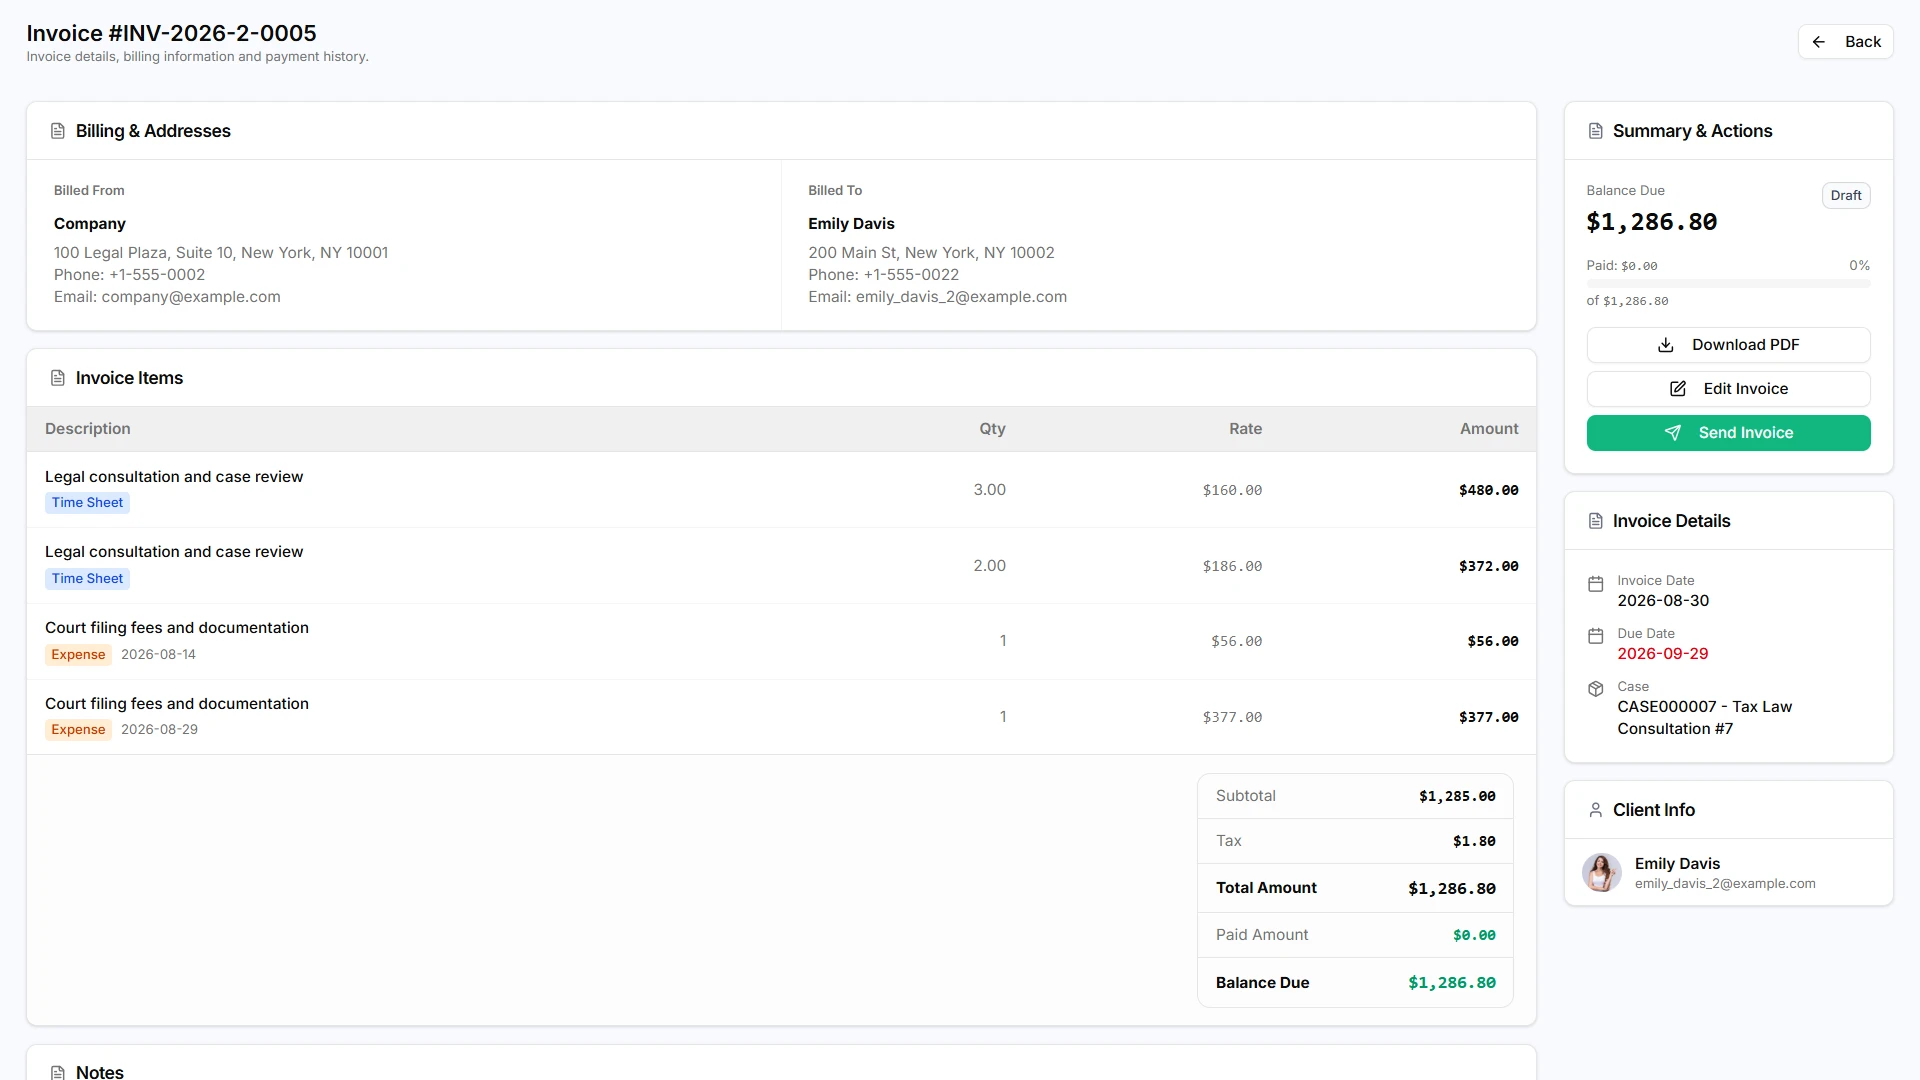The width and height of the screenshot is (1920, 1080).
Task: Click Emily Davis name in Client Info
Action: pyautogui.click(x=1677, y=864)
